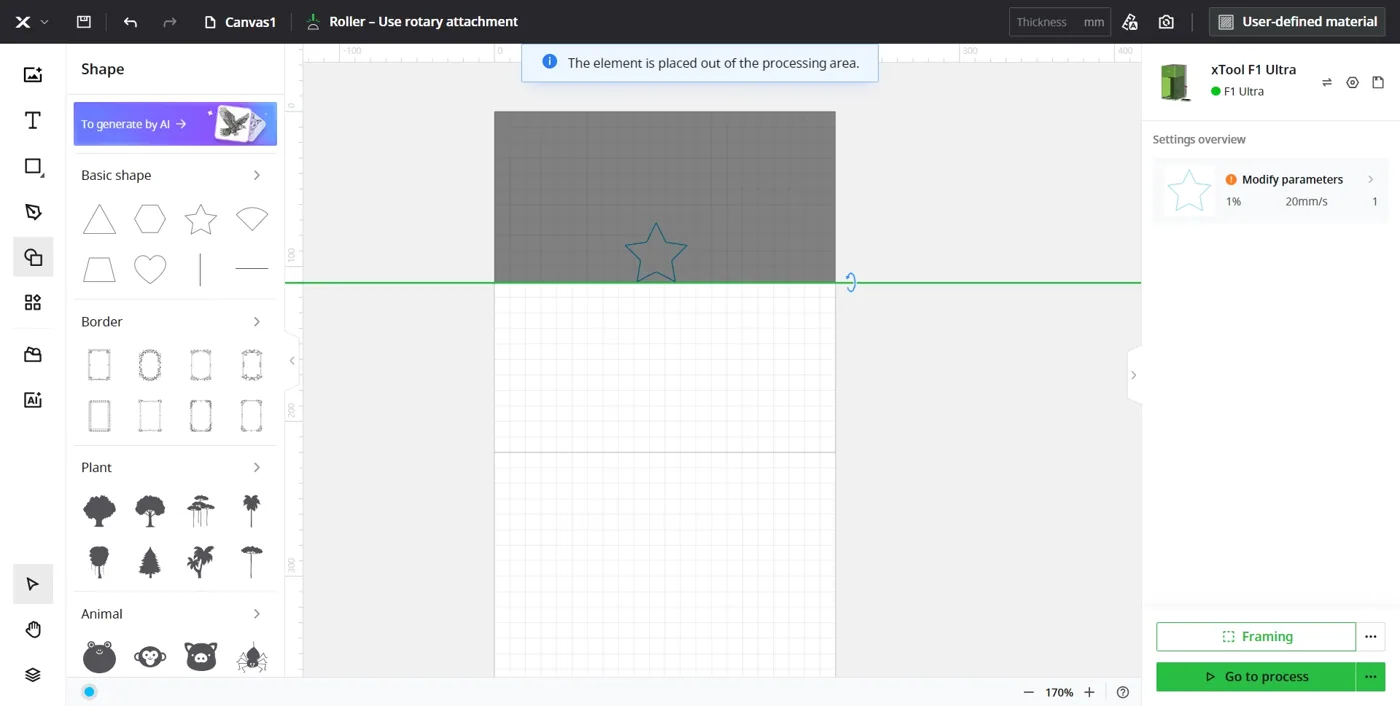Activate the Select arrow tool
The image size is (1400, 706).
pyautogui.click(x=33, y=584)
